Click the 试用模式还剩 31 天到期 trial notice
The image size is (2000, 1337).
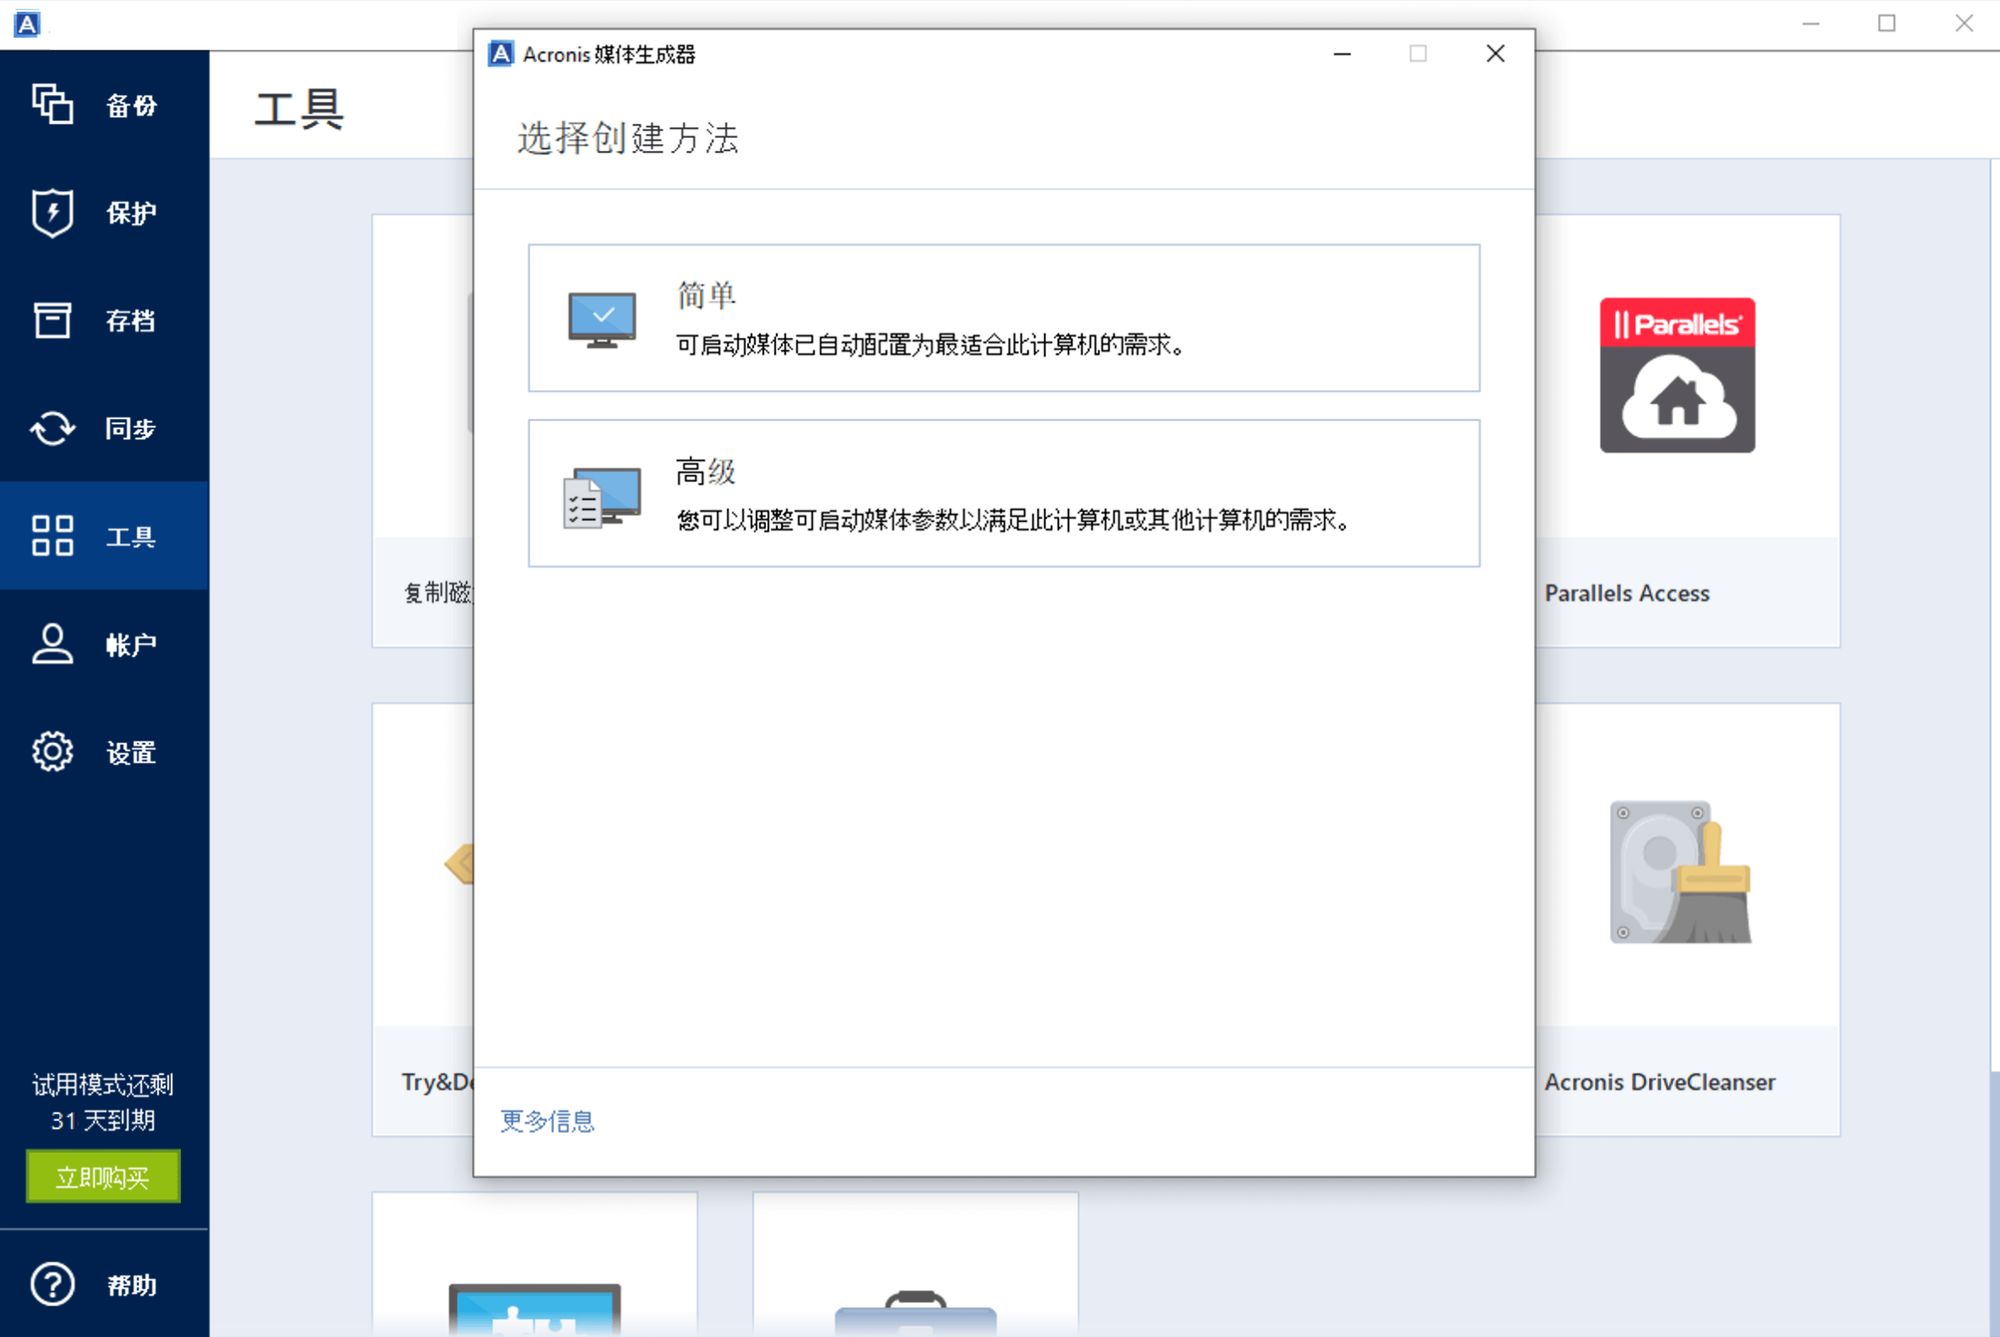click(103, 1102)
